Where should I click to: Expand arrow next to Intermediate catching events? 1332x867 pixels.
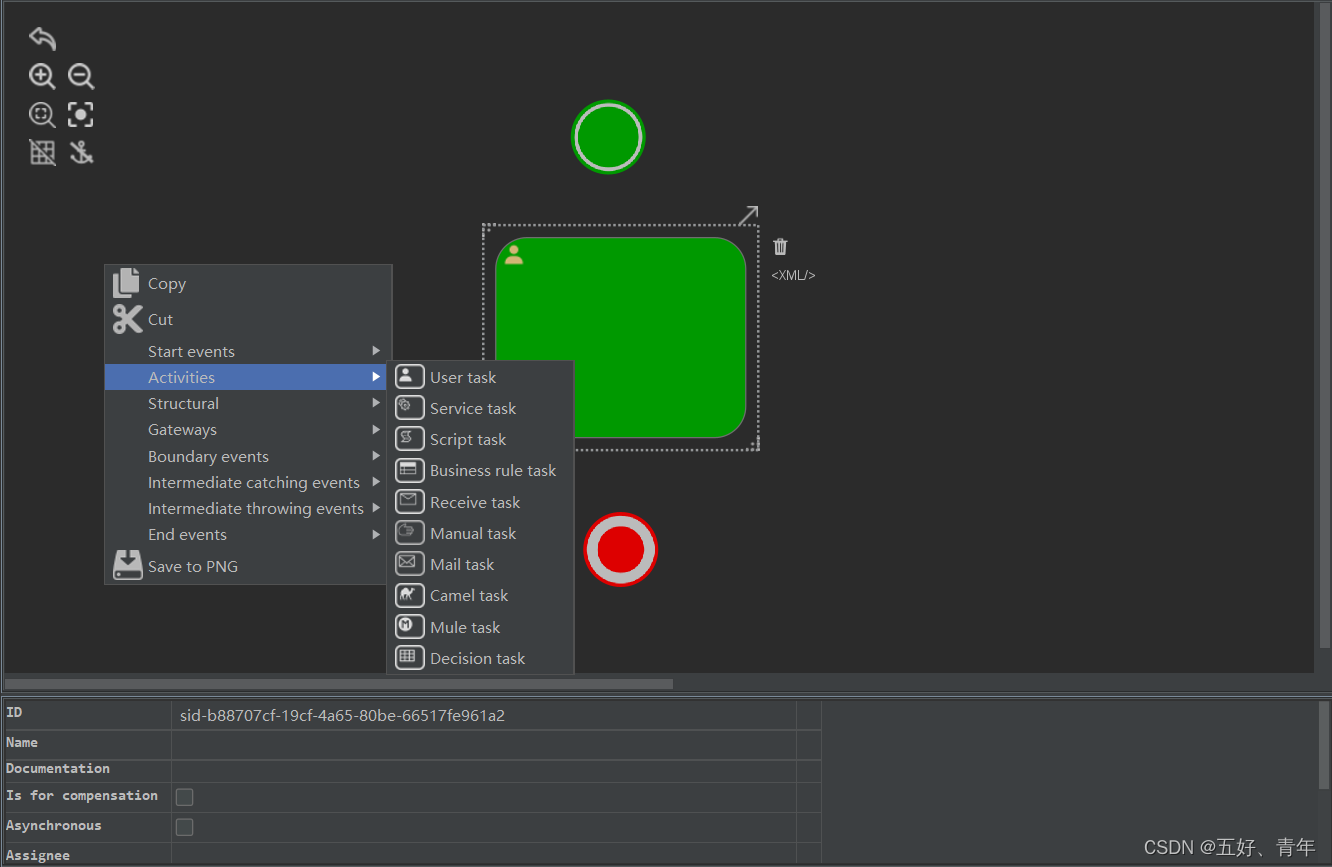point(376,482)
